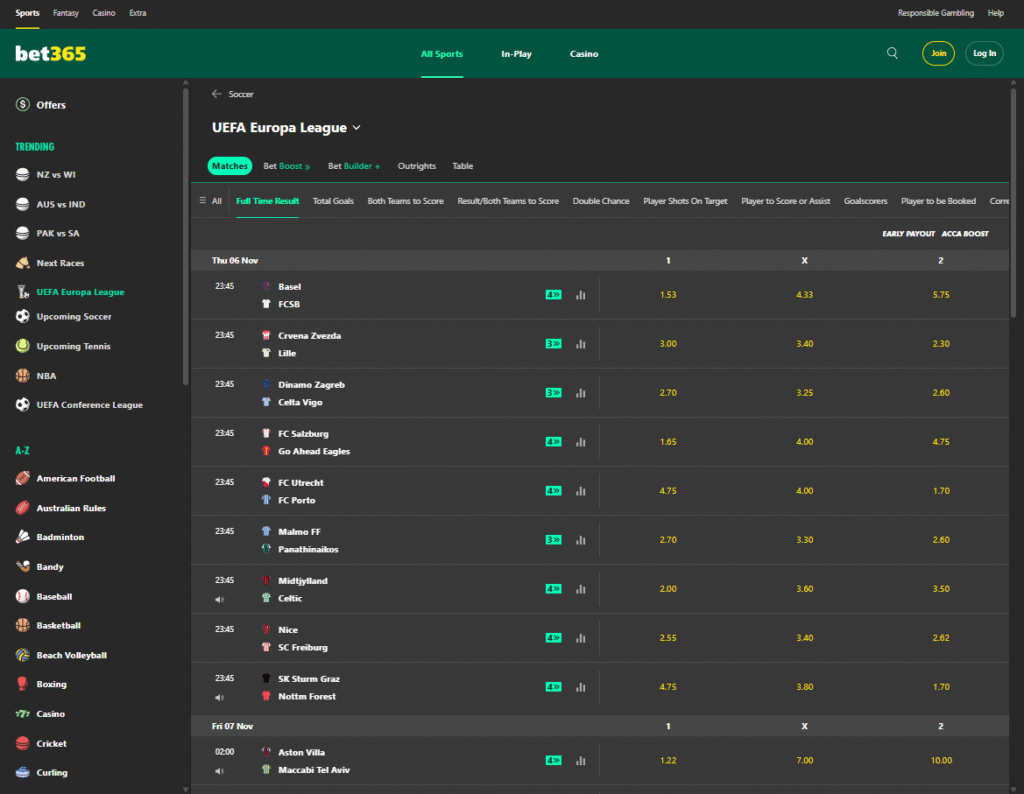Click the bet365 logo
This screenshot has height=794, width=1024.
(x=50, y=54)
